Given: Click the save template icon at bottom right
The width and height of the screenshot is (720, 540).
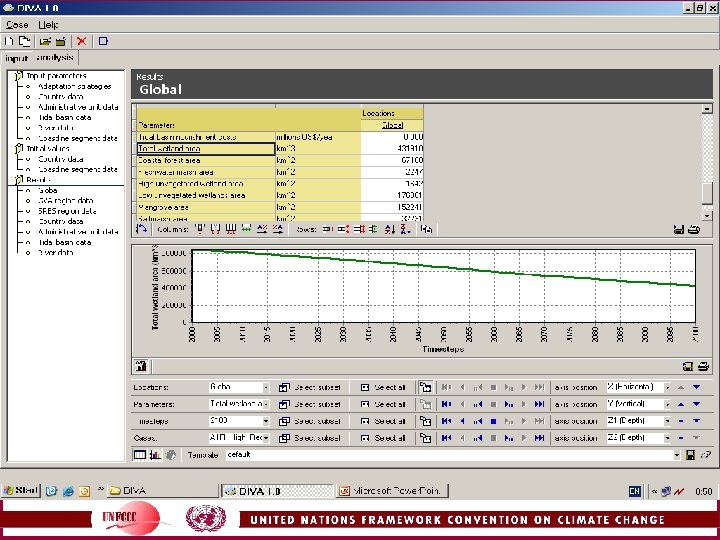Looking at the screenshot, I should pos(689,454).
